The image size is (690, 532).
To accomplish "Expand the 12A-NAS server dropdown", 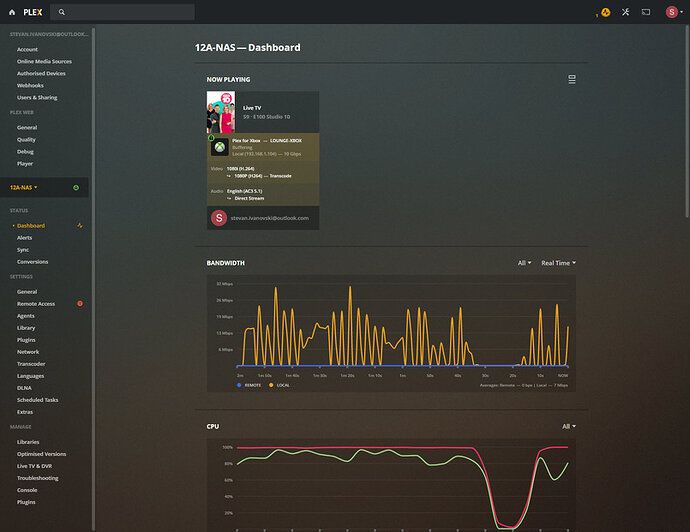I will (x=23, y=188).
